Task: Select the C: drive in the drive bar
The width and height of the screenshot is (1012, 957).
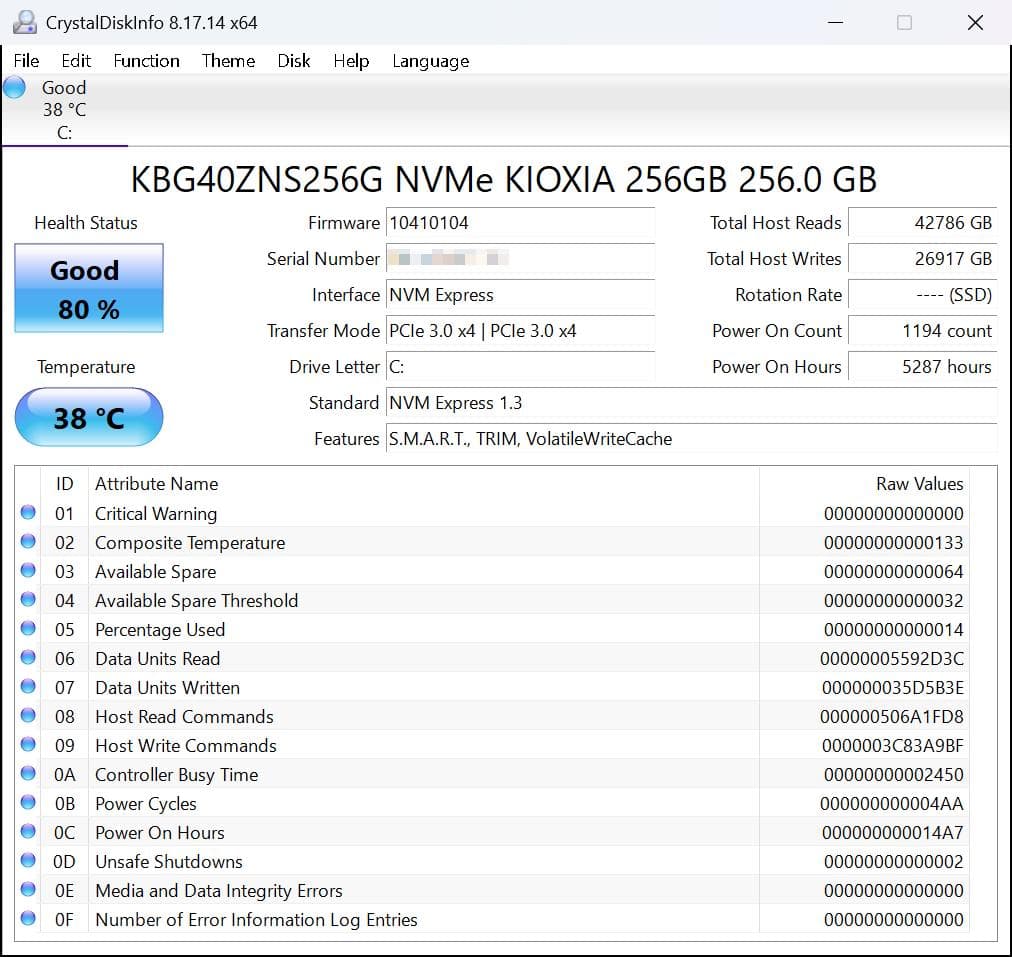Action: click(x=64, y=110)
